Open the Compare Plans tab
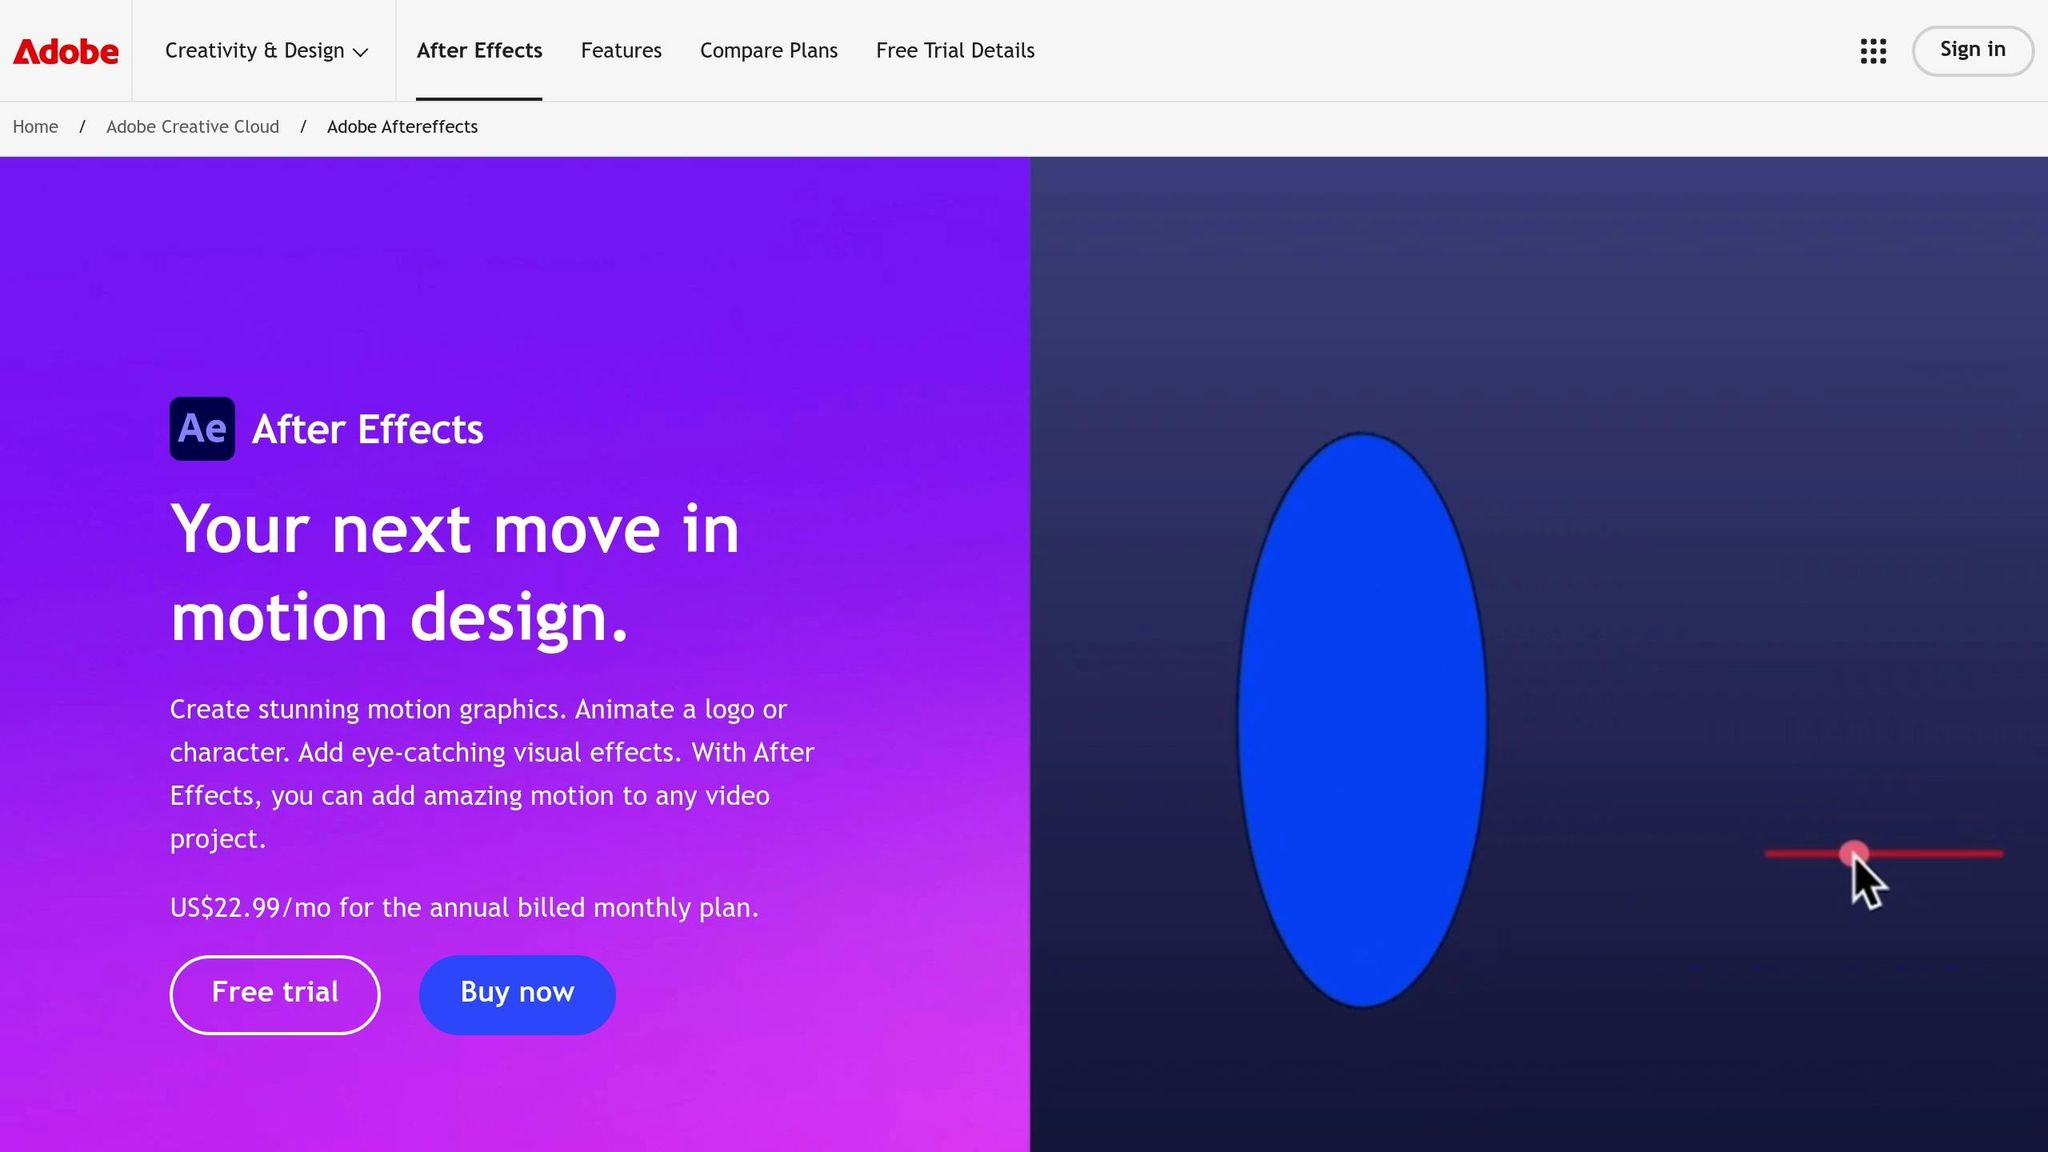 click(x=768, y=51)
